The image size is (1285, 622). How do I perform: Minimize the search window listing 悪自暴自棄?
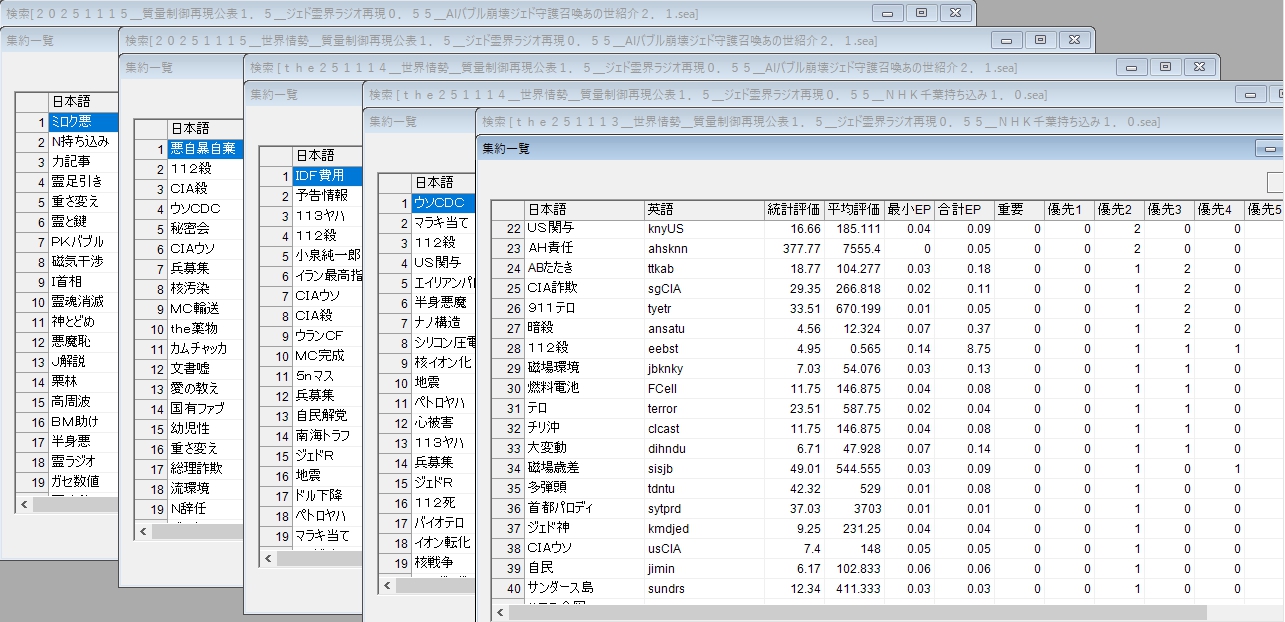tap(1006, 40)
